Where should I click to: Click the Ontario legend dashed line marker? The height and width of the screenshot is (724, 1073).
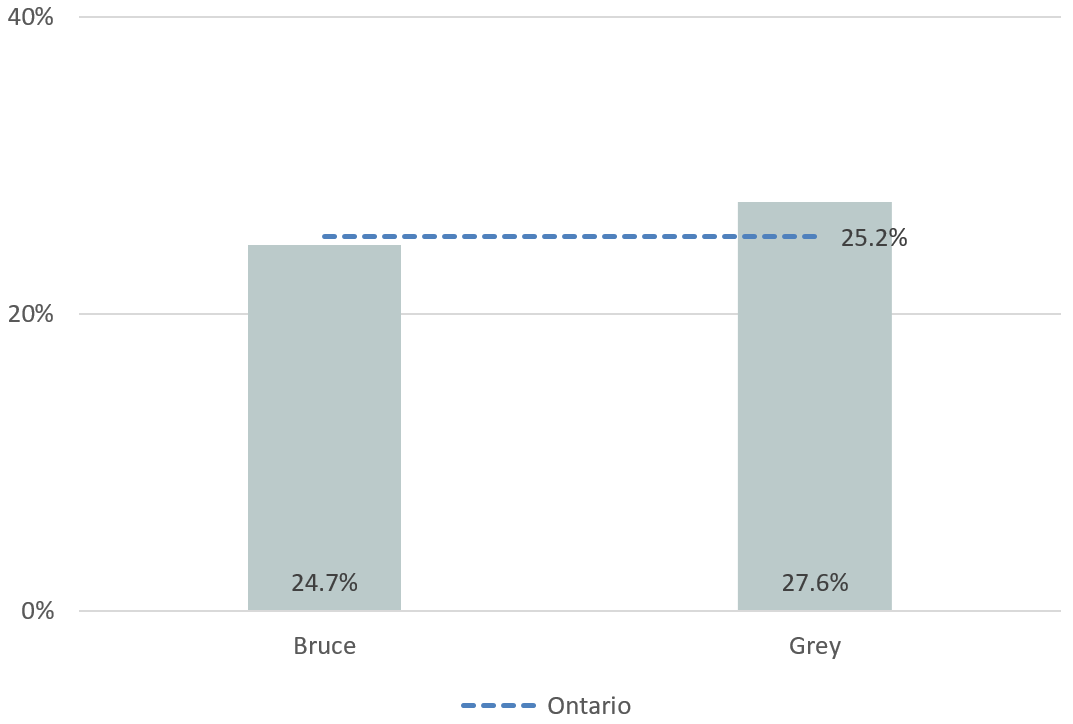click(498, 706)
